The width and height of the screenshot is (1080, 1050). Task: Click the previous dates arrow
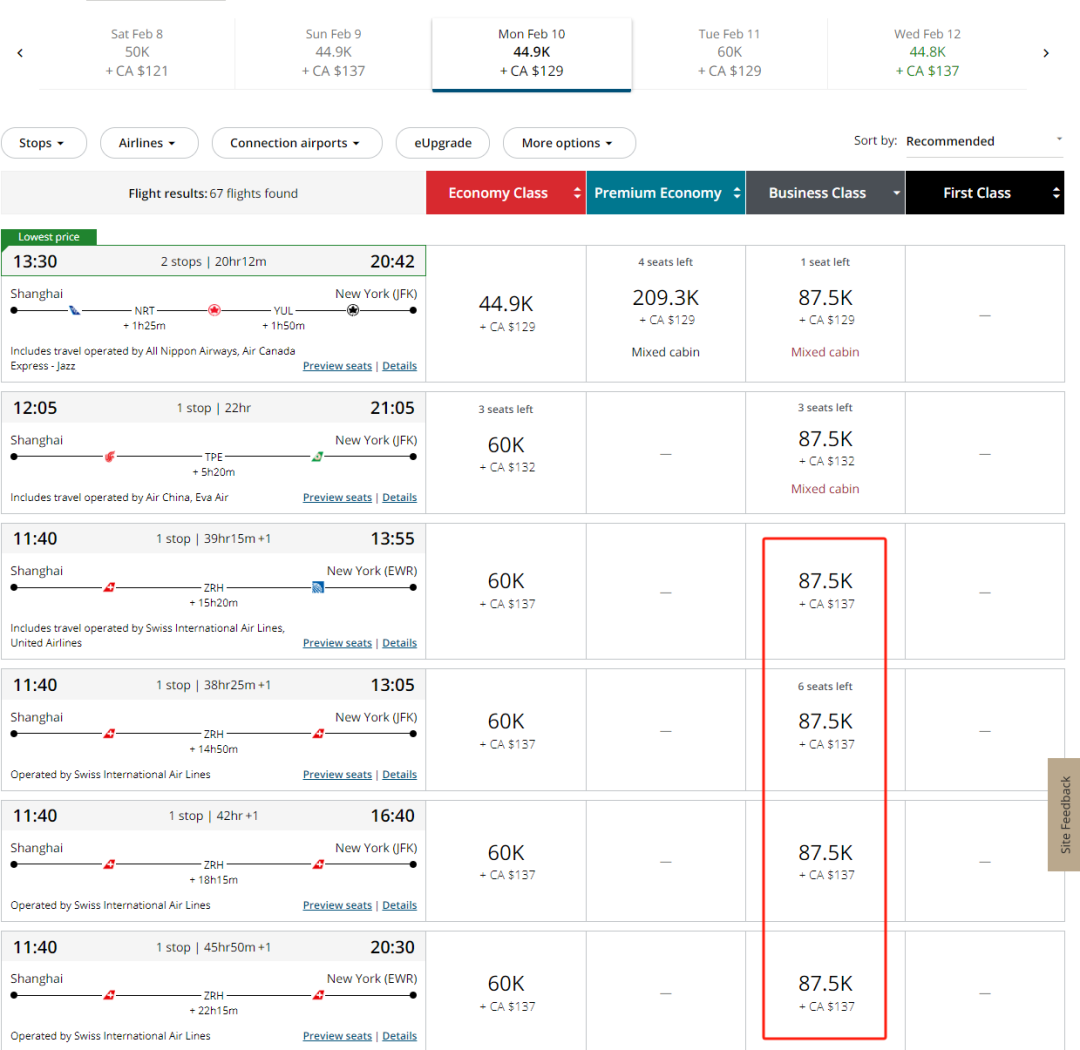click(x=20, y=53)
